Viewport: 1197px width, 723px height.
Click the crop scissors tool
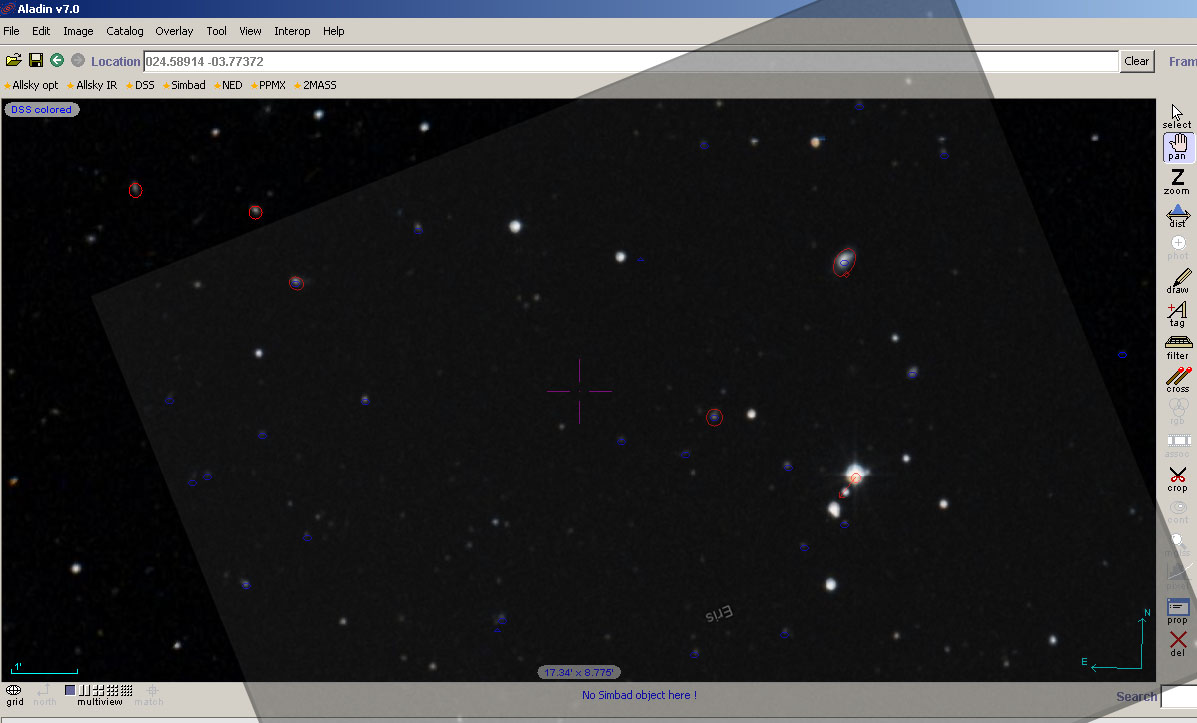click(x=1177, y=479)
